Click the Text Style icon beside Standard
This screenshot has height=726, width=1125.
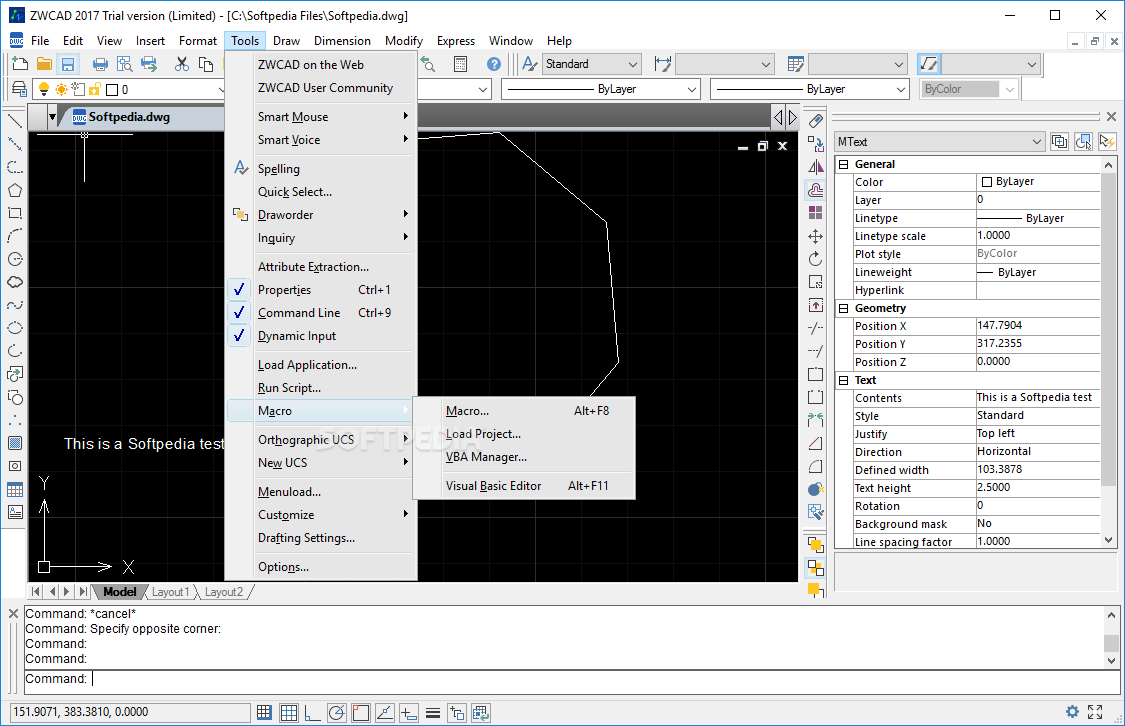tap(529, 64)
